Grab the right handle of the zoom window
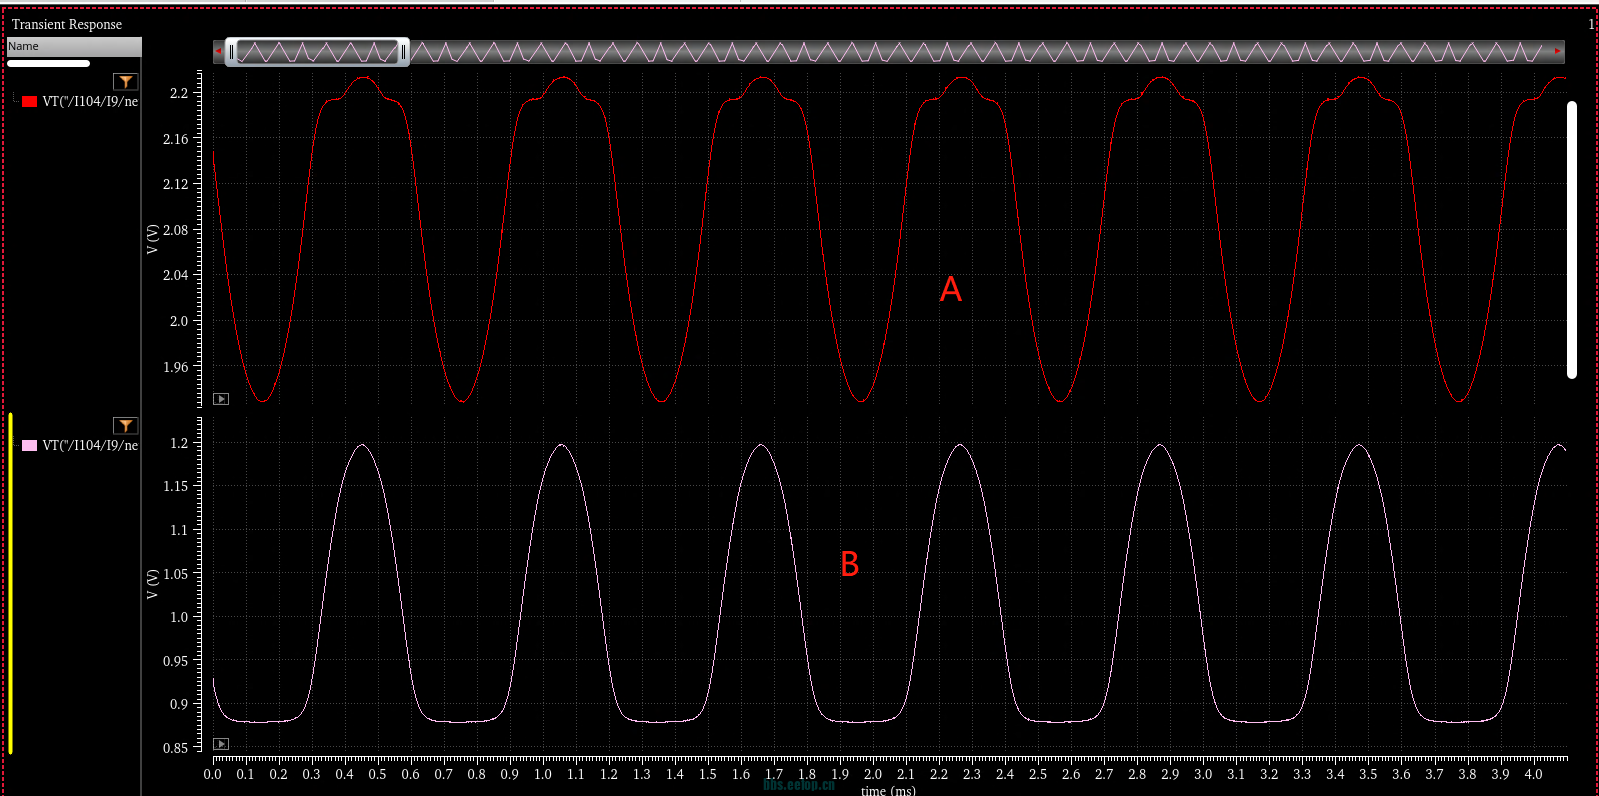1599x796 pixels. click(403, 51)
